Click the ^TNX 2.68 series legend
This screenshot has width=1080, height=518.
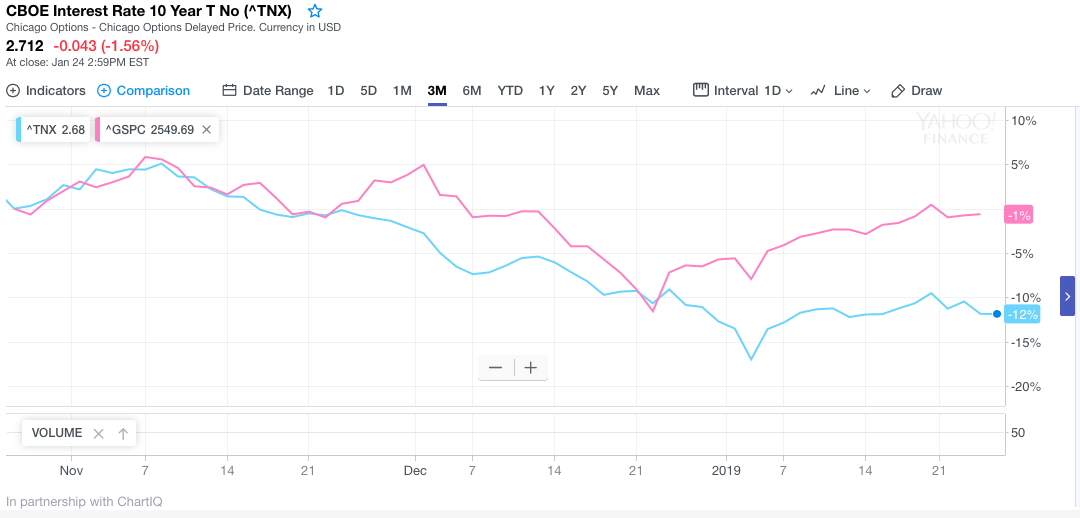[x=52, y=129]
